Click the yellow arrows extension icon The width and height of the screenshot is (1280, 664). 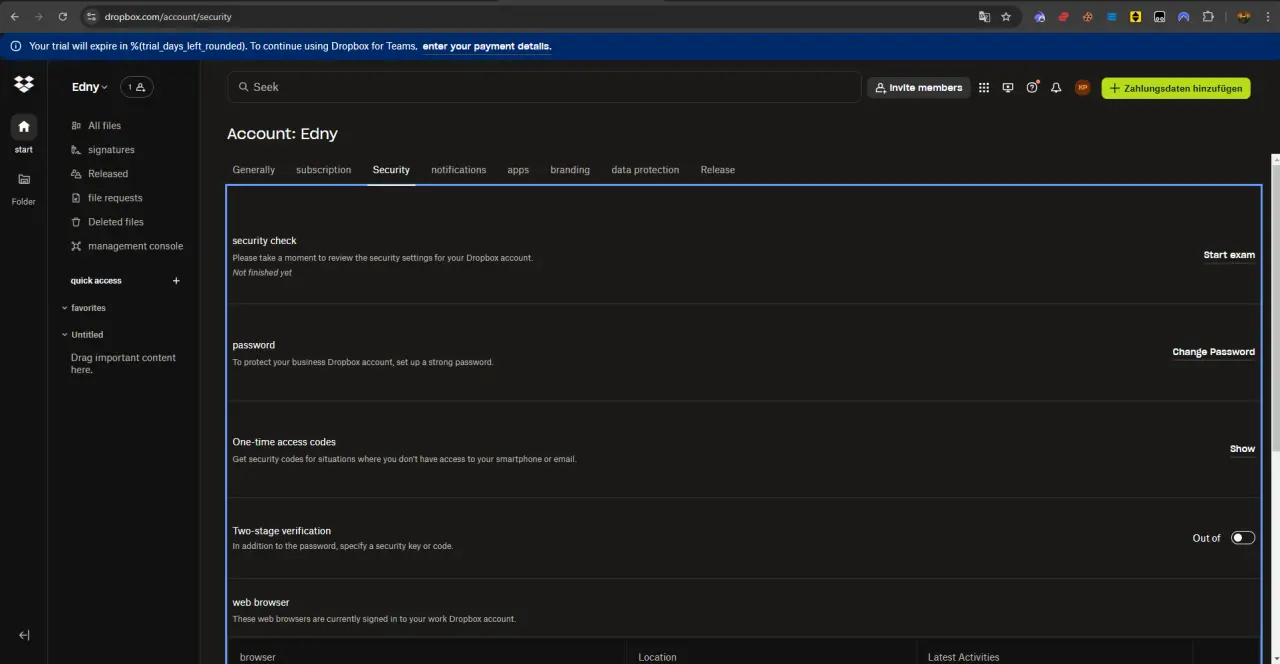1136,17
